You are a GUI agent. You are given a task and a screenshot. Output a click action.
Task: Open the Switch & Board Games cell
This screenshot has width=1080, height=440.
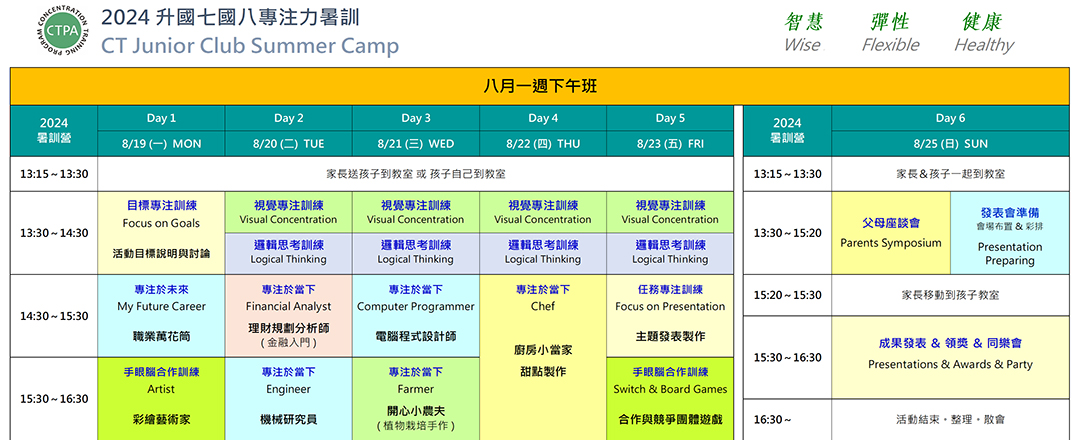[670, 397]
